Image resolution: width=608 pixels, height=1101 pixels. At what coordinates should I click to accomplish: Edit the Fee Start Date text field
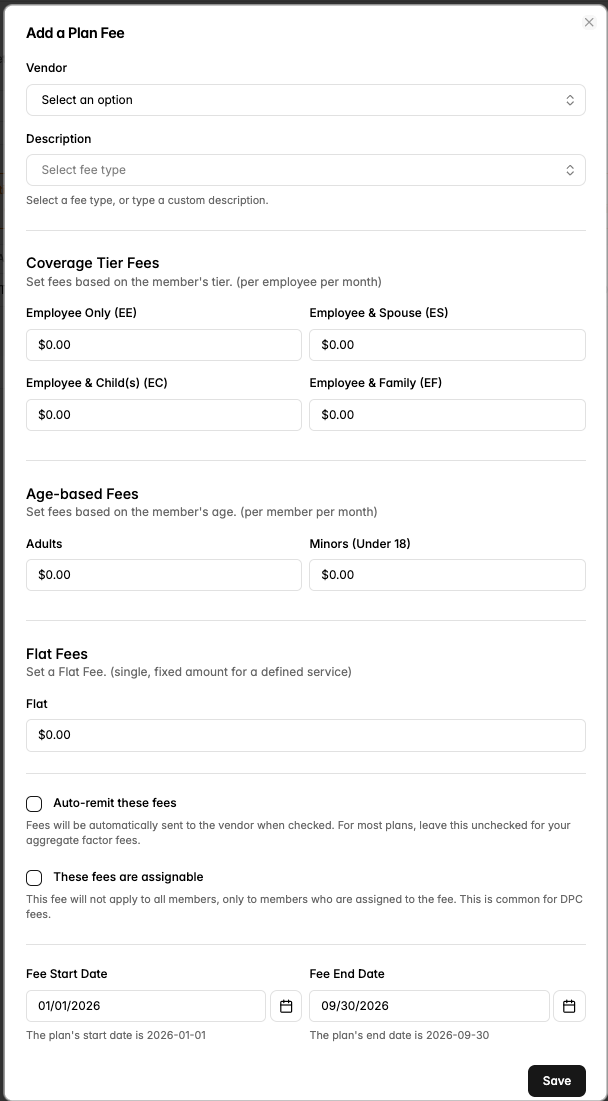pos(146,1006)
